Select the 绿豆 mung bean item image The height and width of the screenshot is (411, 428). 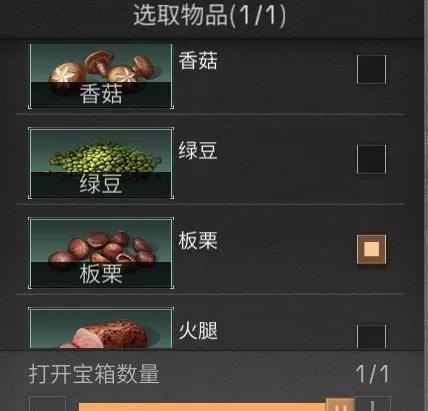coord(101,163)
